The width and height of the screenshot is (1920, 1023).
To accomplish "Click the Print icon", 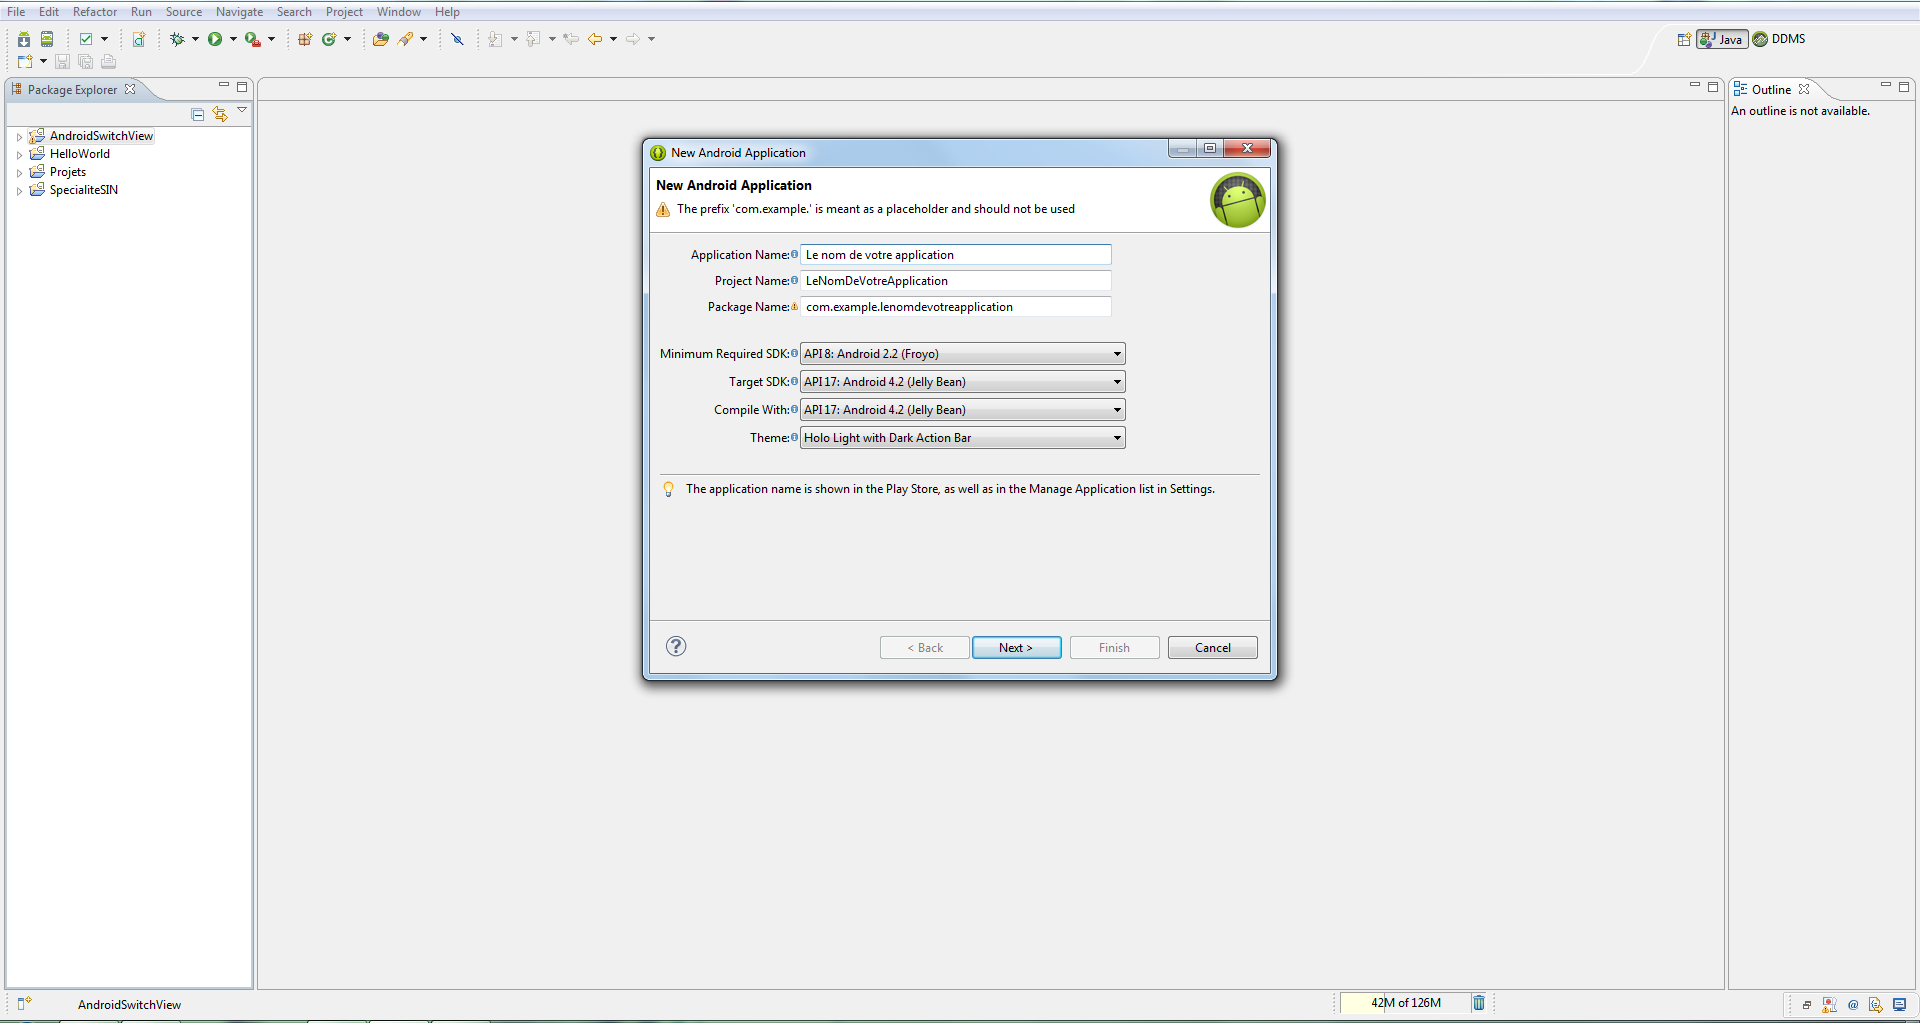I will tap(108, 62).
